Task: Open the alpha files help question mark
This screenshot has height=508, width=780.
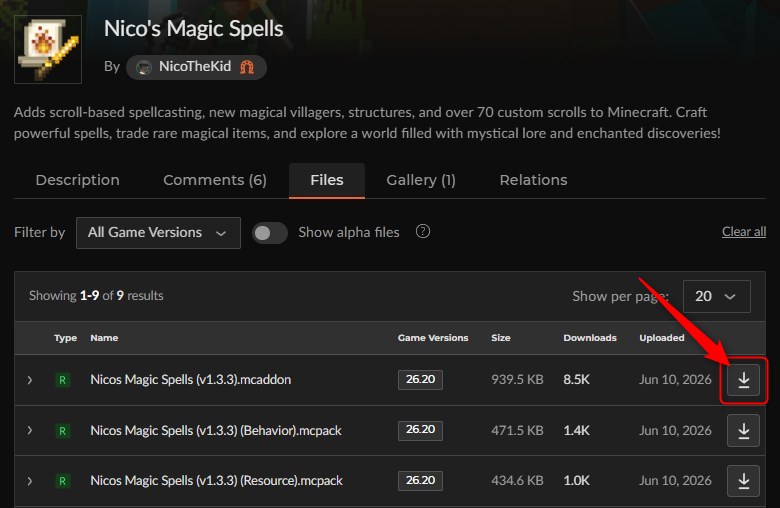Action: tap(423, 231)
